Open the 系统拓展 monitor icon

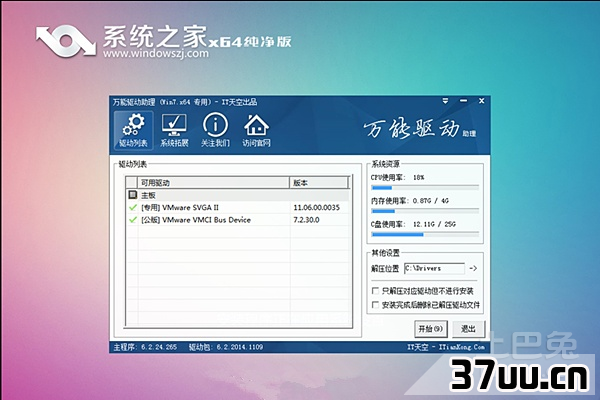pyautogui.click(x=174, y=131)
